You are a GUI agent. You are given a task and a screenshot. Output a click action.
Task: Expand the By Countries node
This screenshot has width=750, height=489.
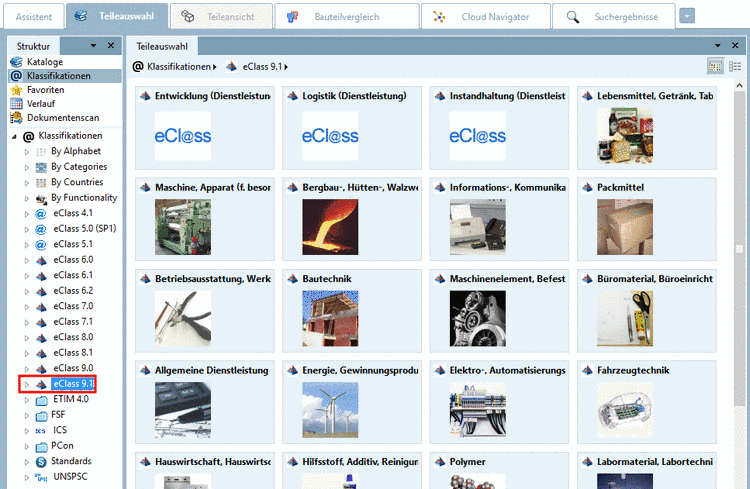point(27,183)
